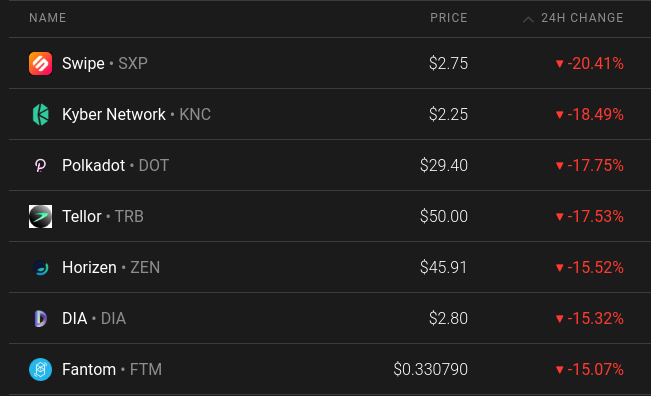Click the Kyber Network logo icon

click(x=40, y=115)
